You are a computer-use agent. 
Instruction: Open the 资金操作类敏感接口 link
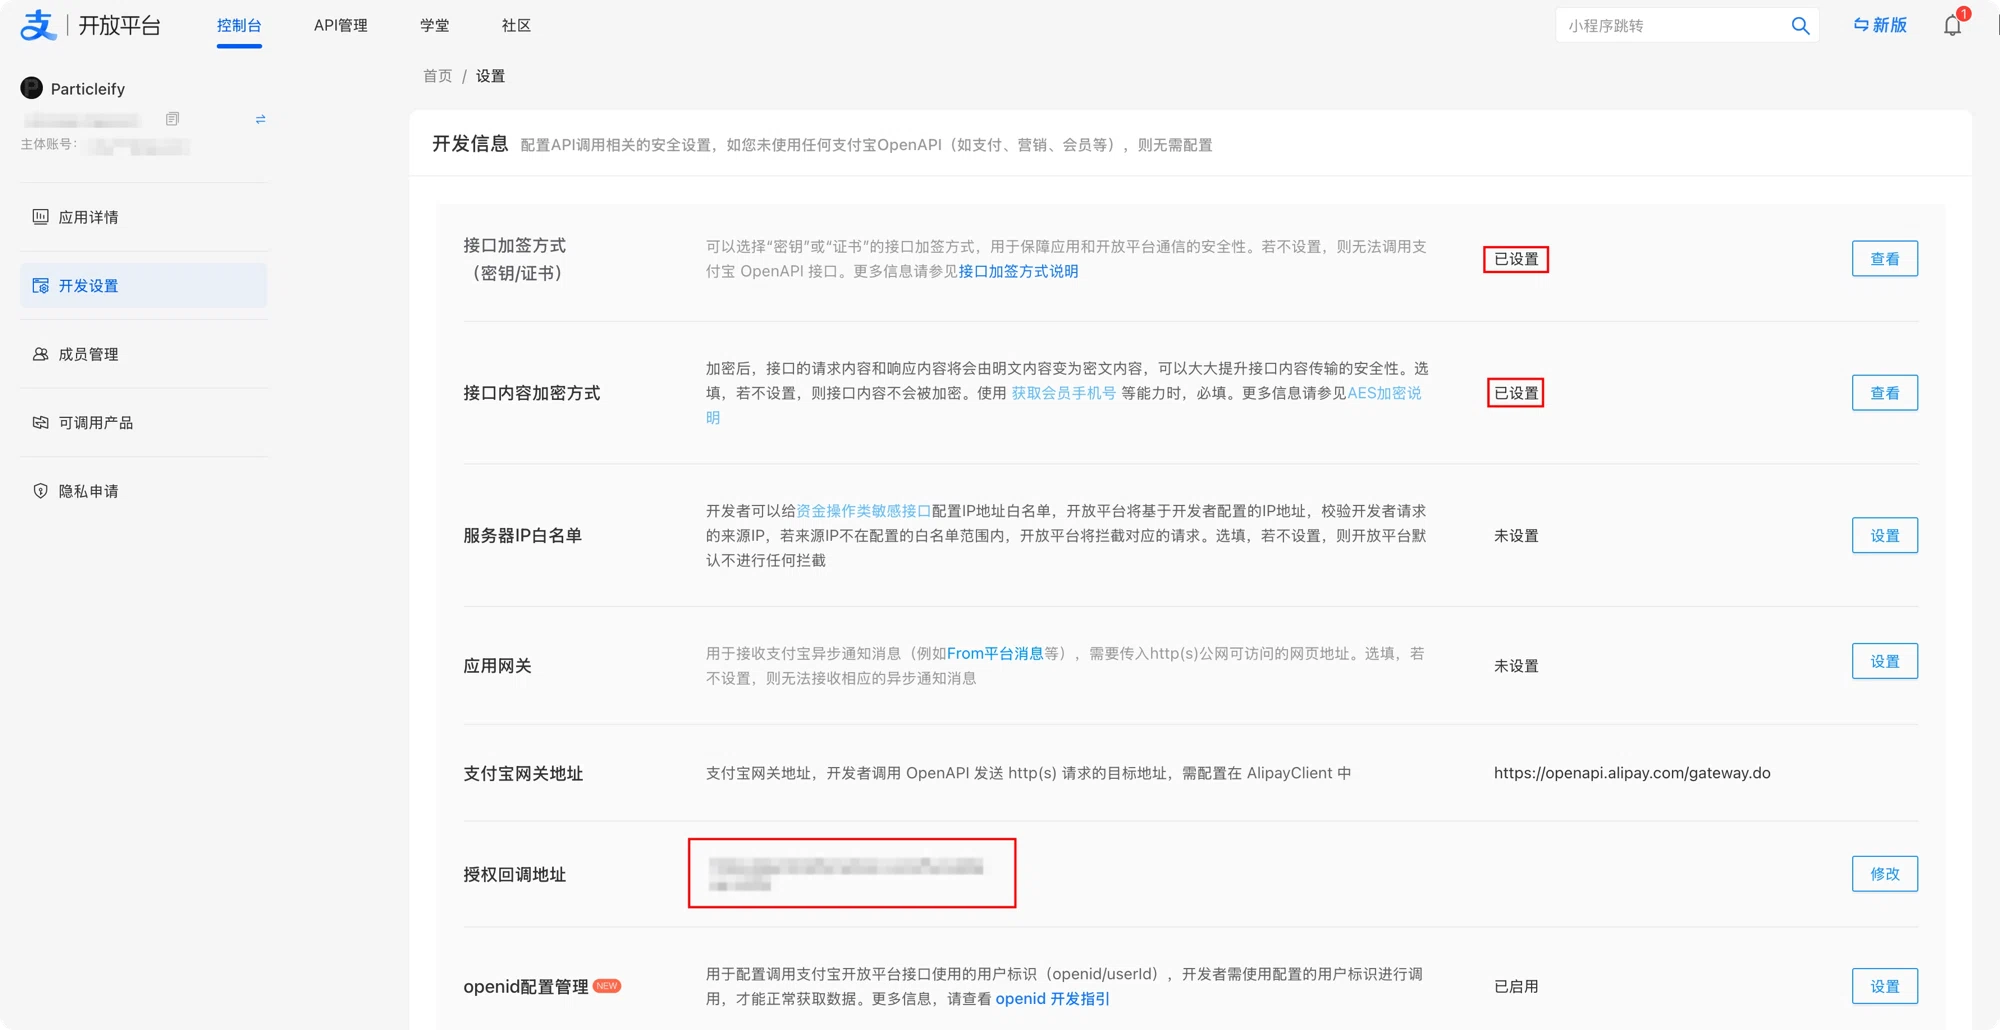863,511
